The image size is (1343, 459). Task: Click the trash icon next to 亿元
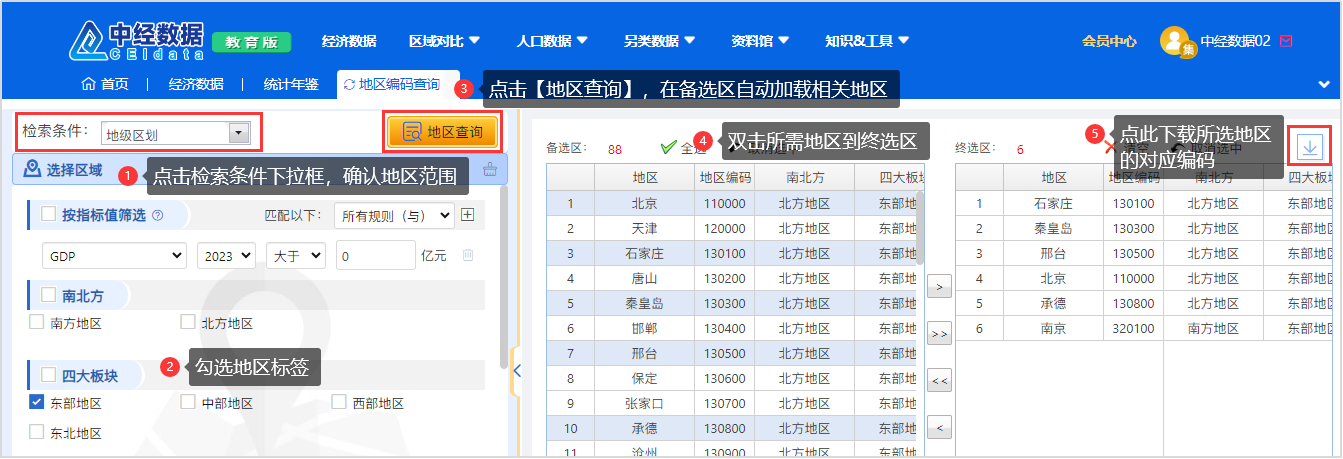467,256
